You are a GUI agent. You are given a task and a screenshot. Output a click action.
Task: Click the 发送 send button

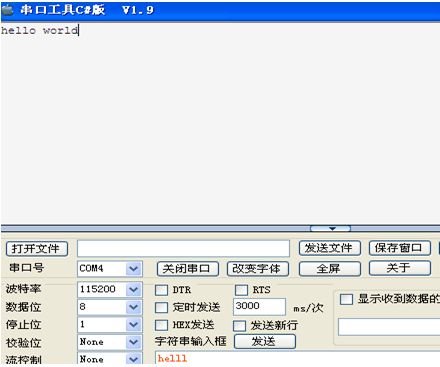265,341
